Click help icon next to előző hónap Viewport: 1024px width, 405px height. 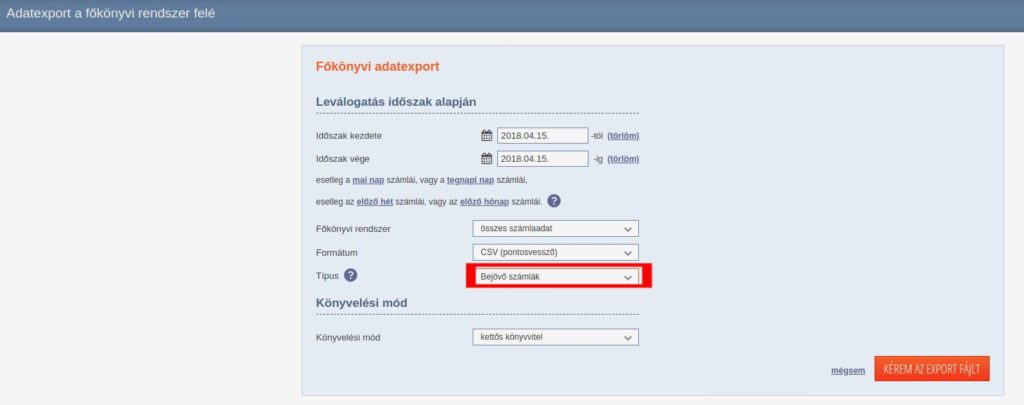click(x=554, y=201)
